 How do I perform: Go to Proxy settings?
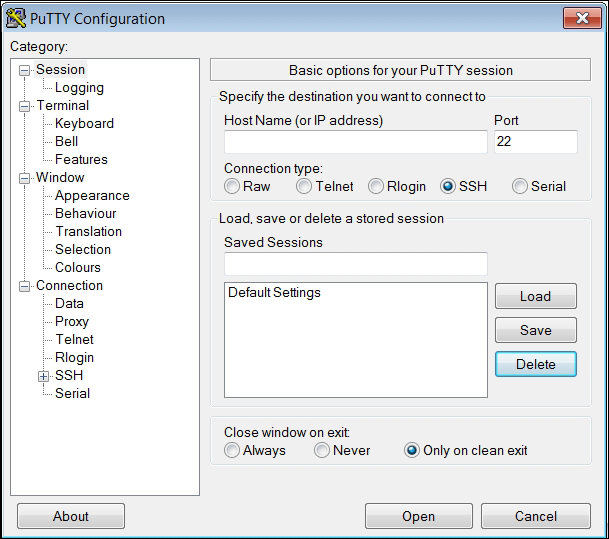pyautogui.click(x=72, y=322)
